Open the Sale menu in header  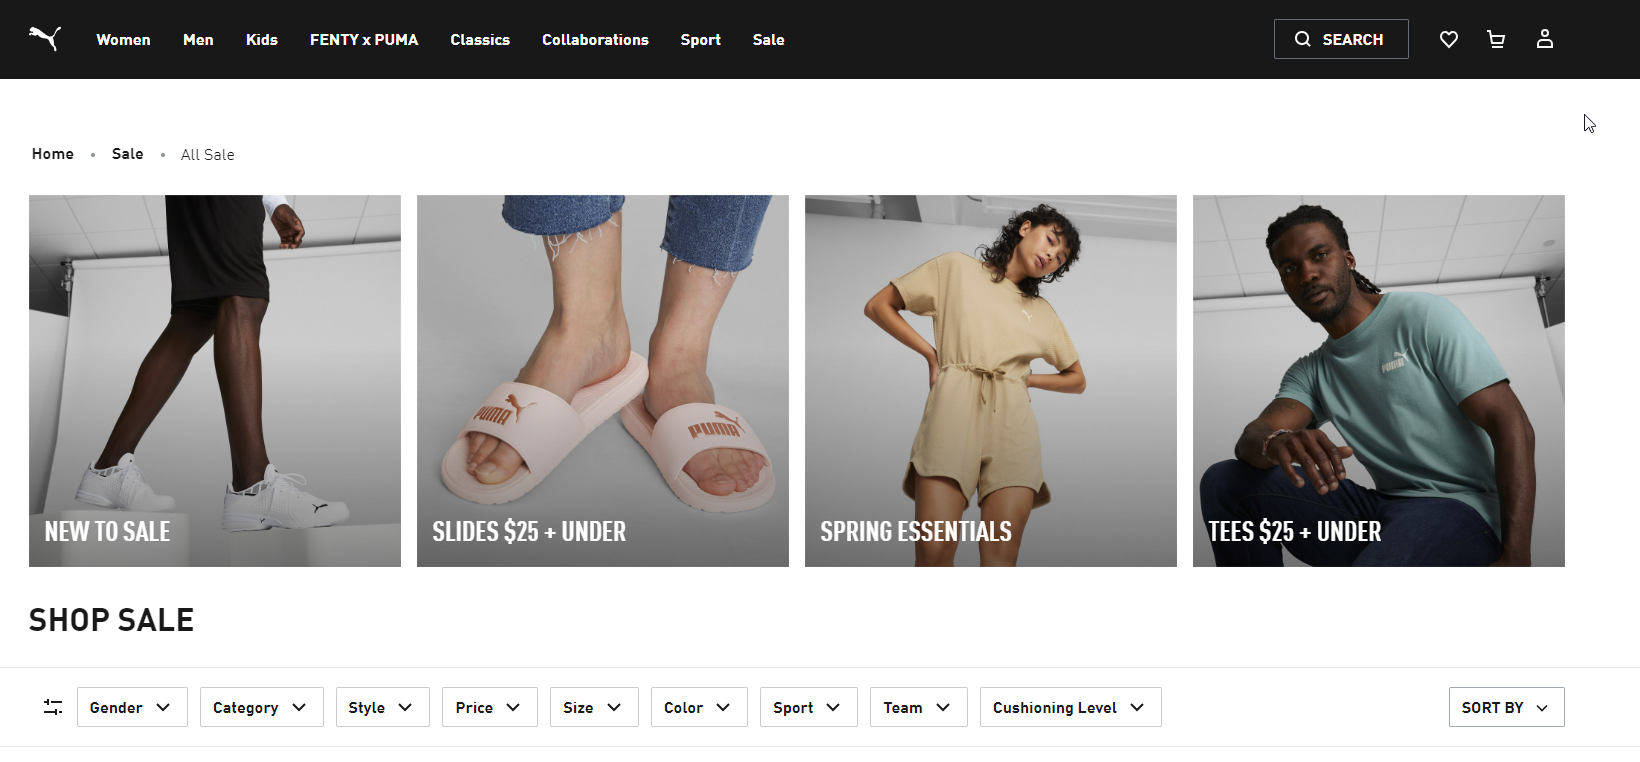(x=768, y=40)
